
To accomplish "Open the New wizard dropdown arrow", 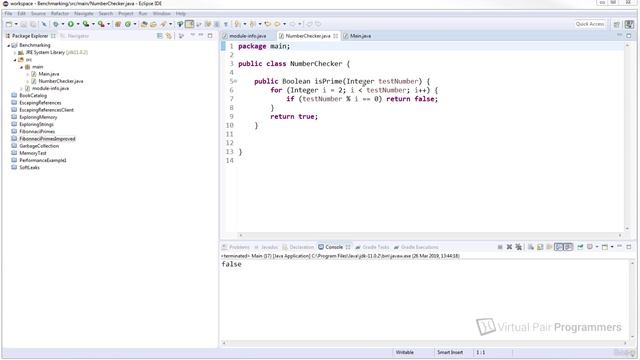I will [x=16, y=24].
